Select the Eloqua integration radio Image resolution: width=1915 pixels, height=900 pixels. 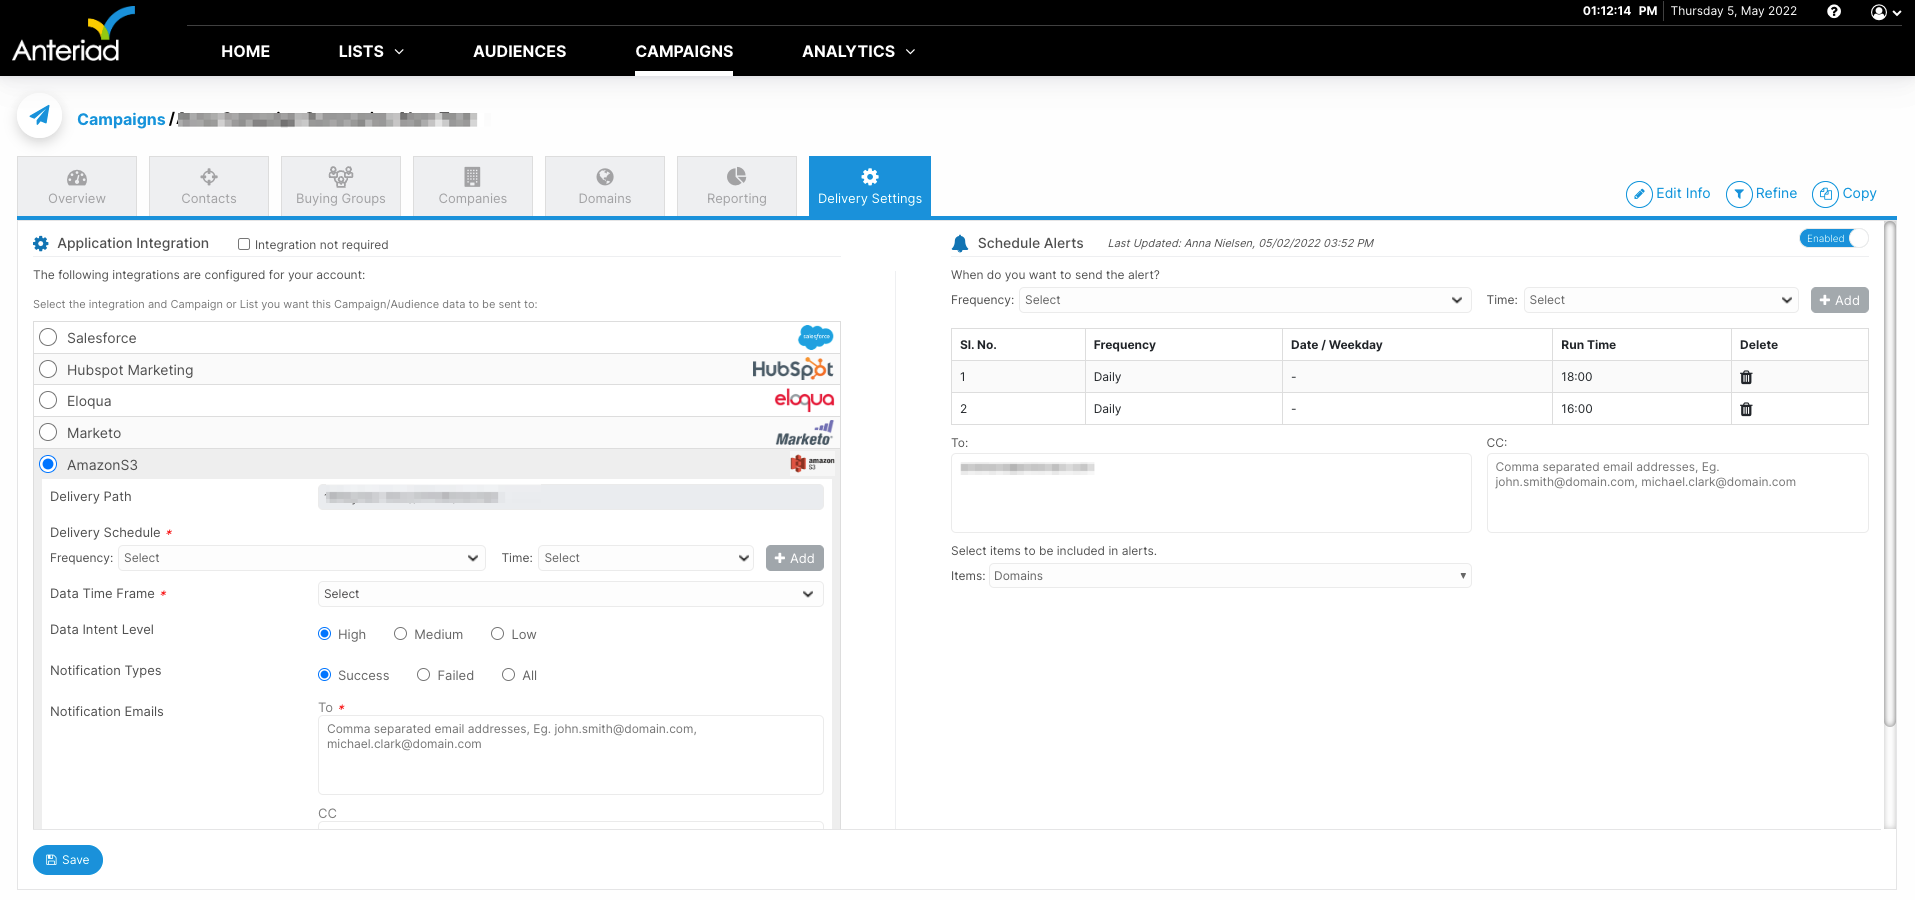click(48, 400)
